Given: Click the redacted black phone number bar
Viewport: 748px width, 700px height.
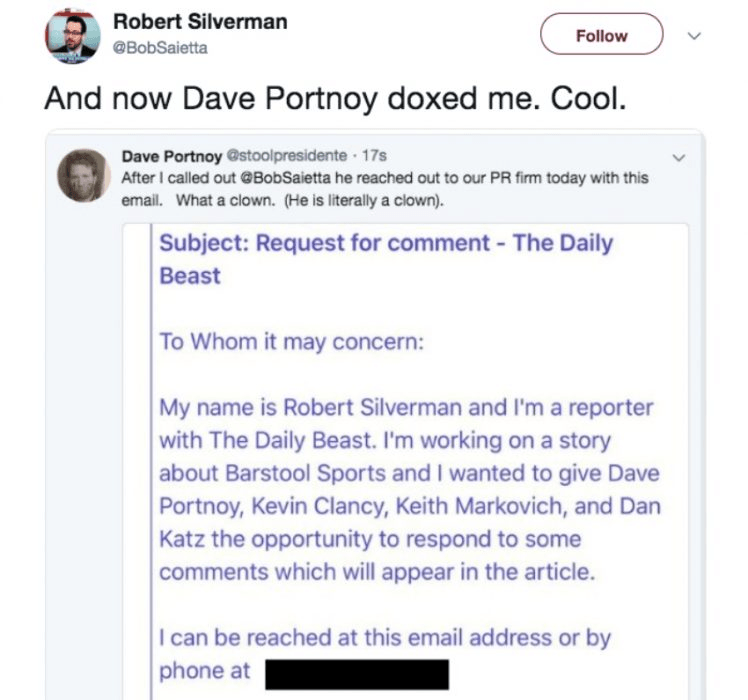Looking at the screenshot, I should (x=356, y=674).
